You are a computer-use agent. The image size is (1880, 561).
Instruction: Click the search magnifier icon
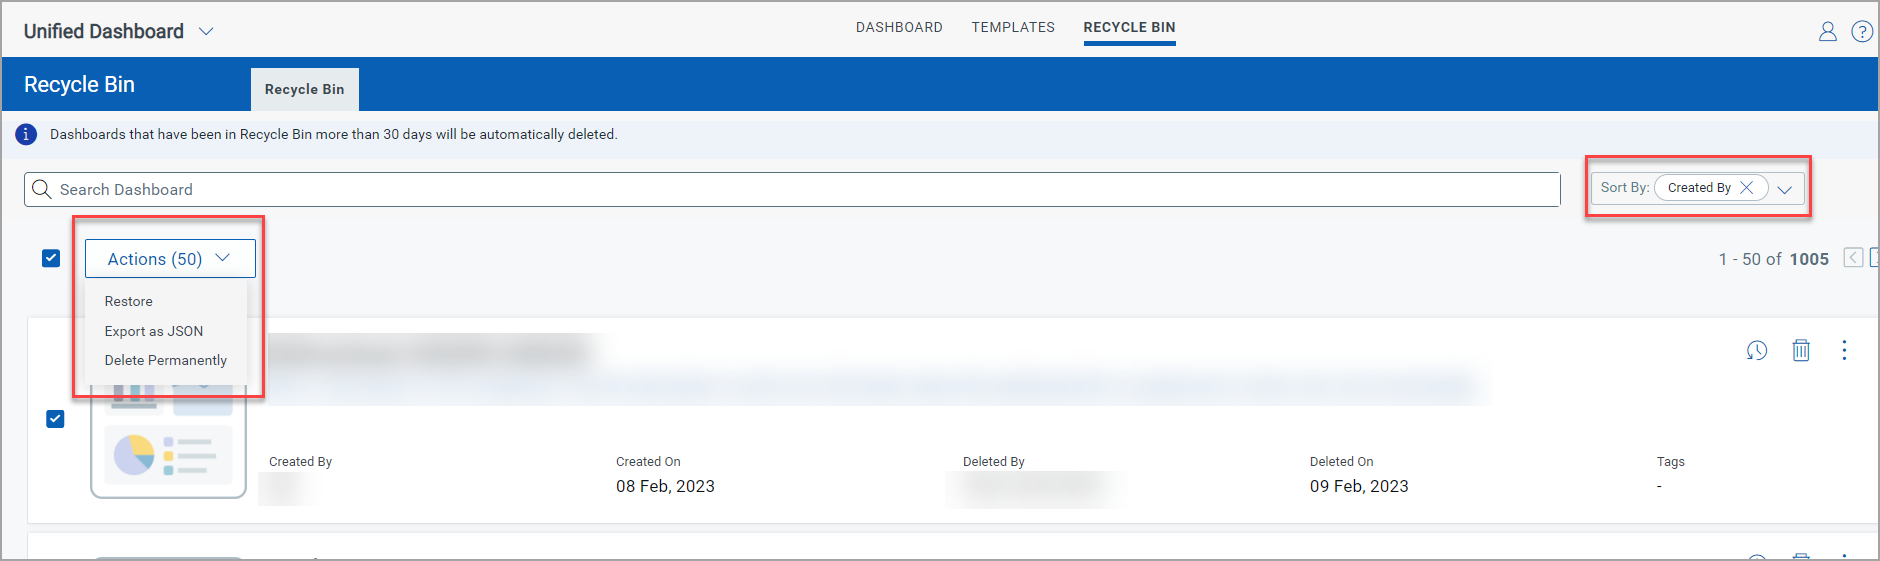tap(41, 189)
